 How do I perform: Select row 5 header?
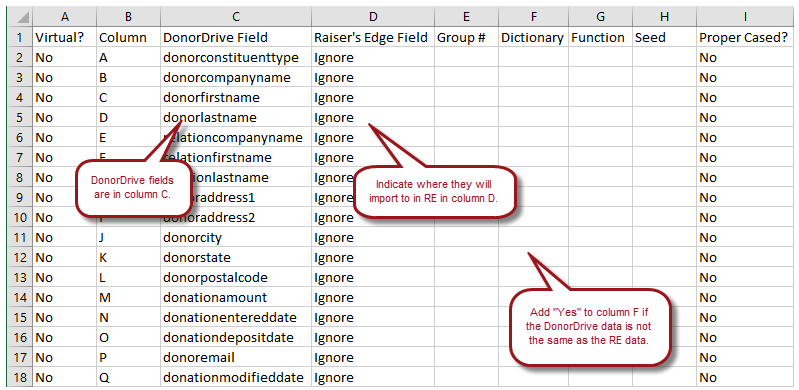tap(20, 118)
